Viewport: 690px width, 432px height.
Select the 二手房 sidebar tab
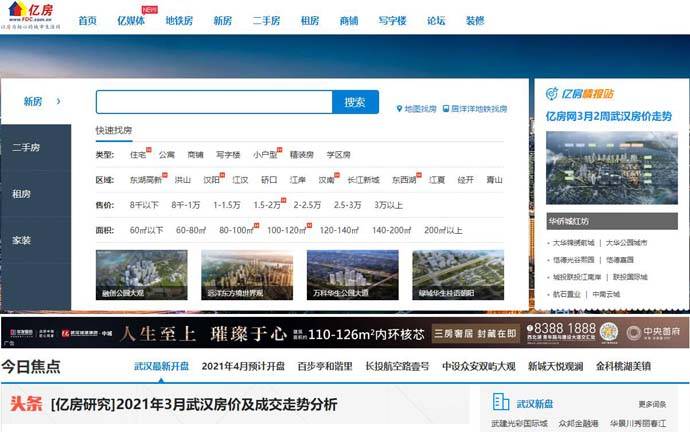36,147
